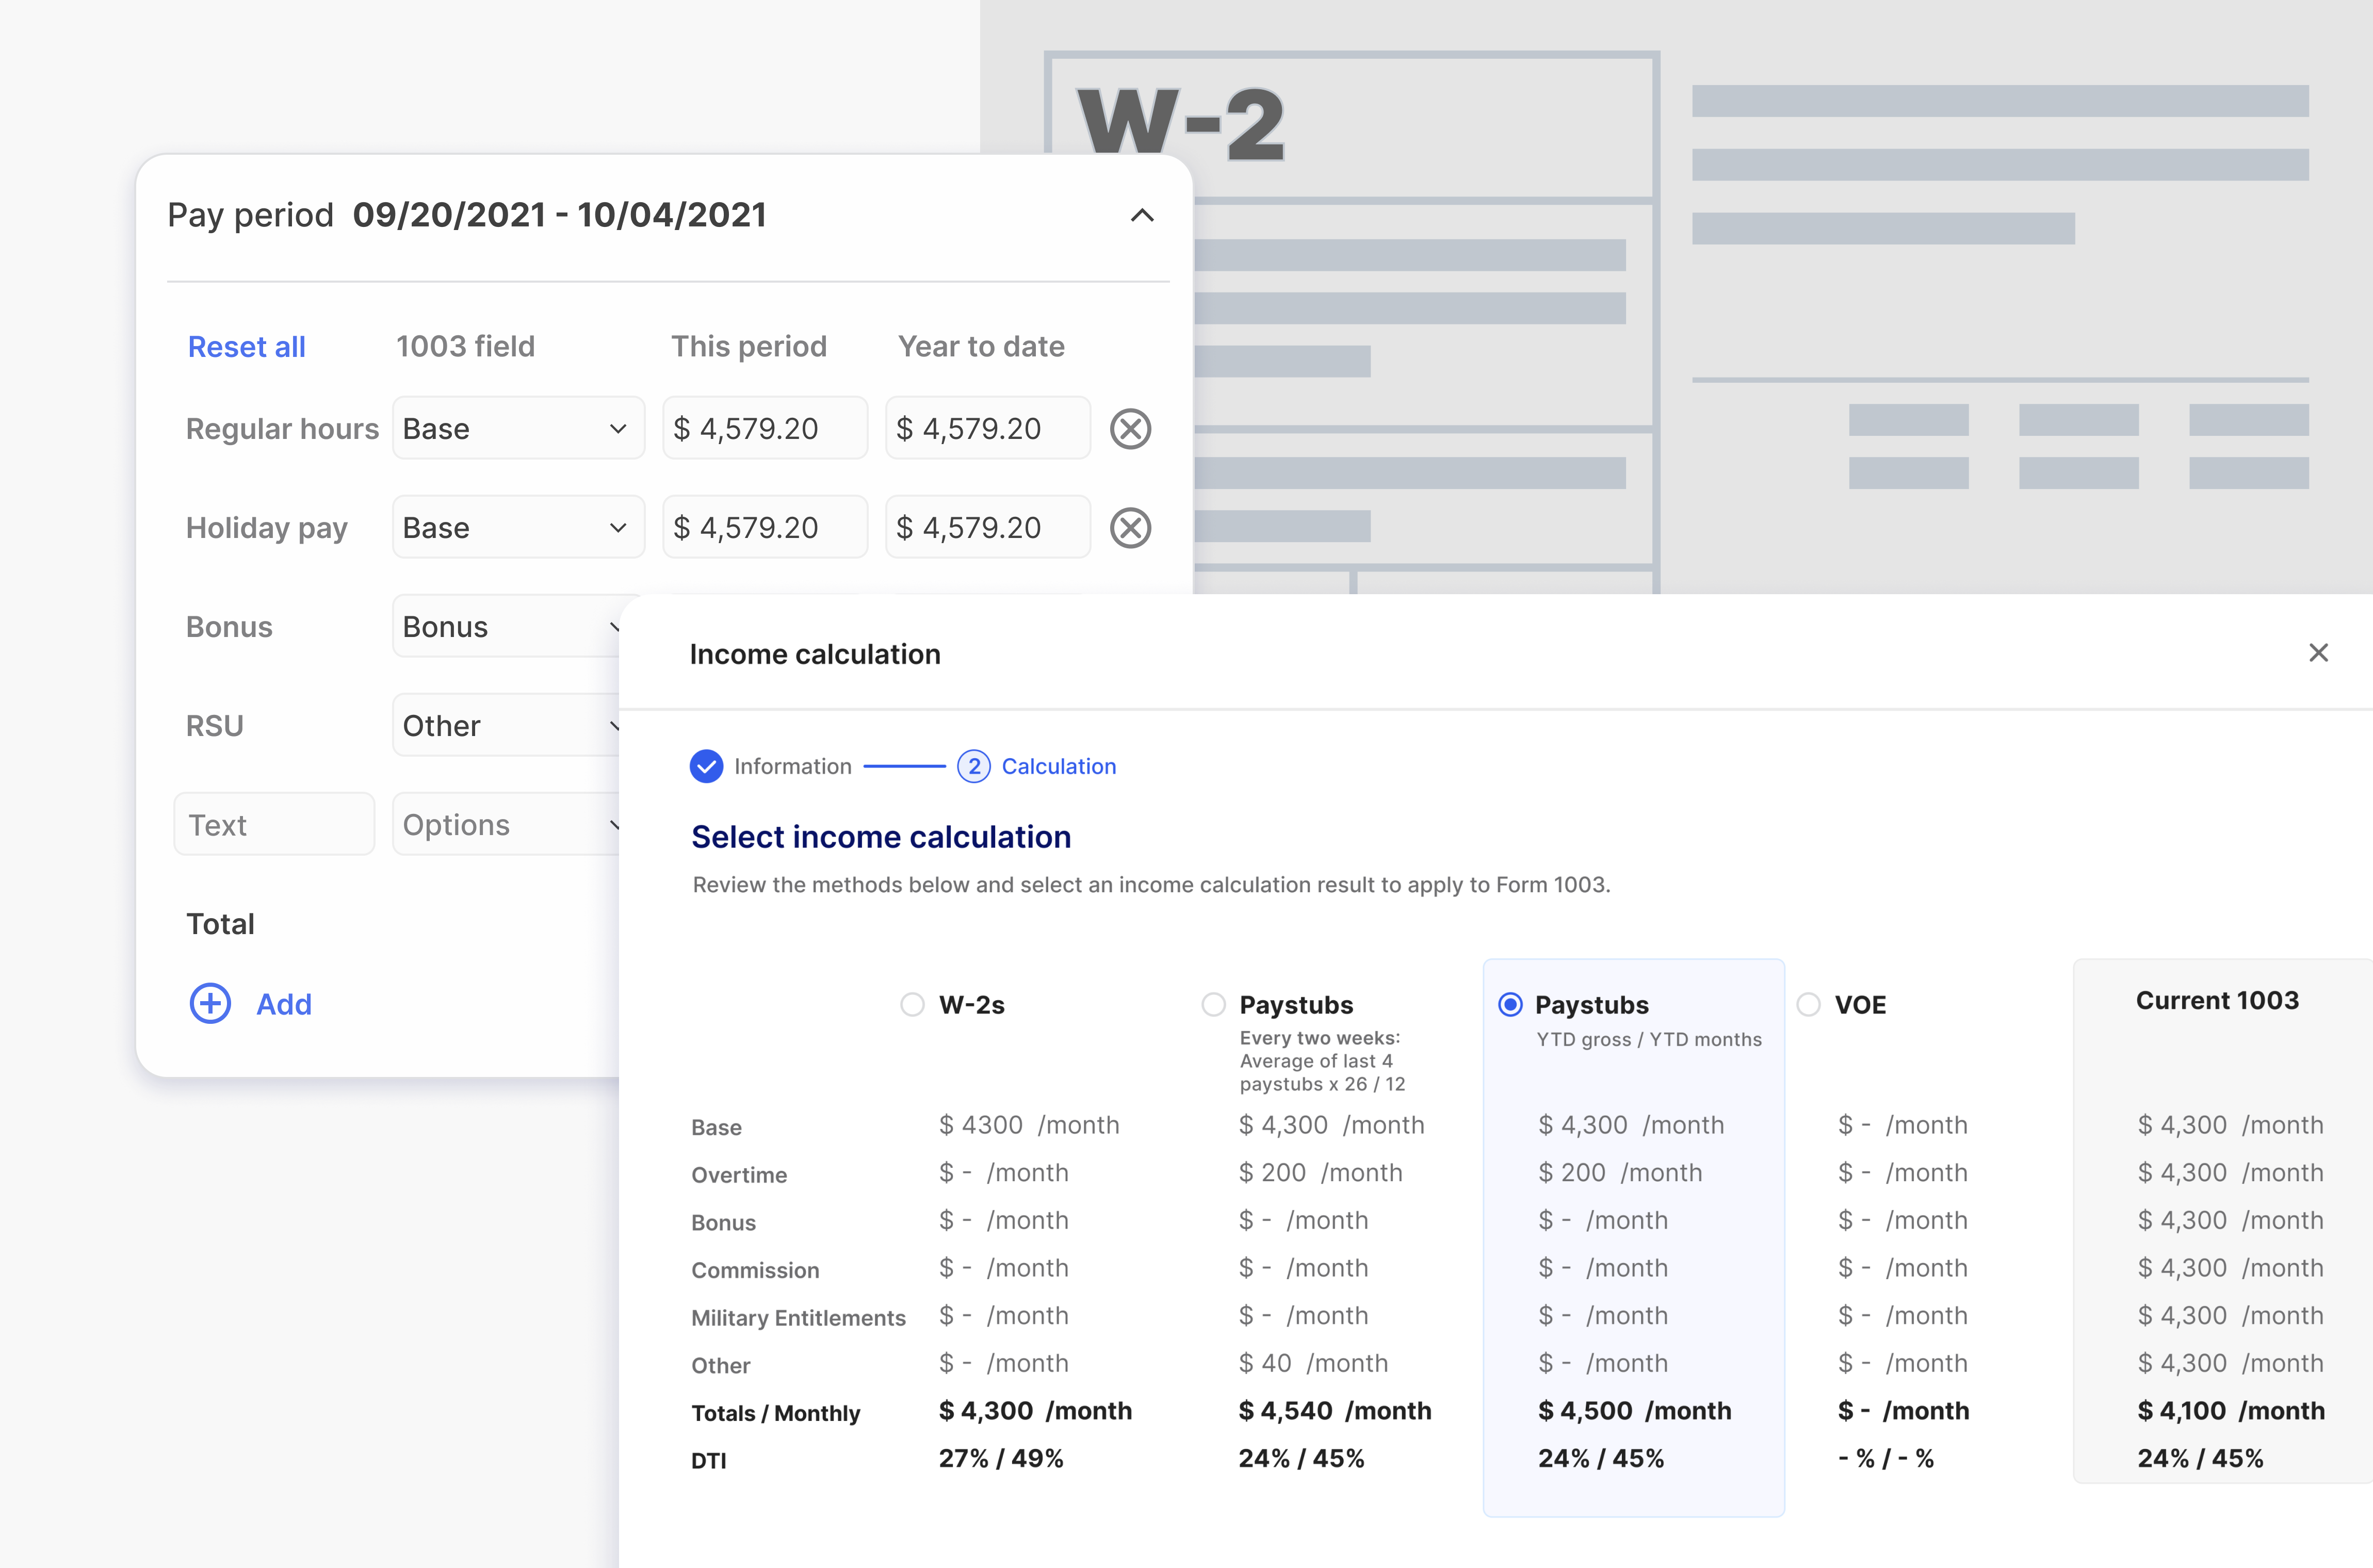Click the $ 4,100 /month total
Viewport: 2373px width, 1568px height.
tap(2231, 1411)
